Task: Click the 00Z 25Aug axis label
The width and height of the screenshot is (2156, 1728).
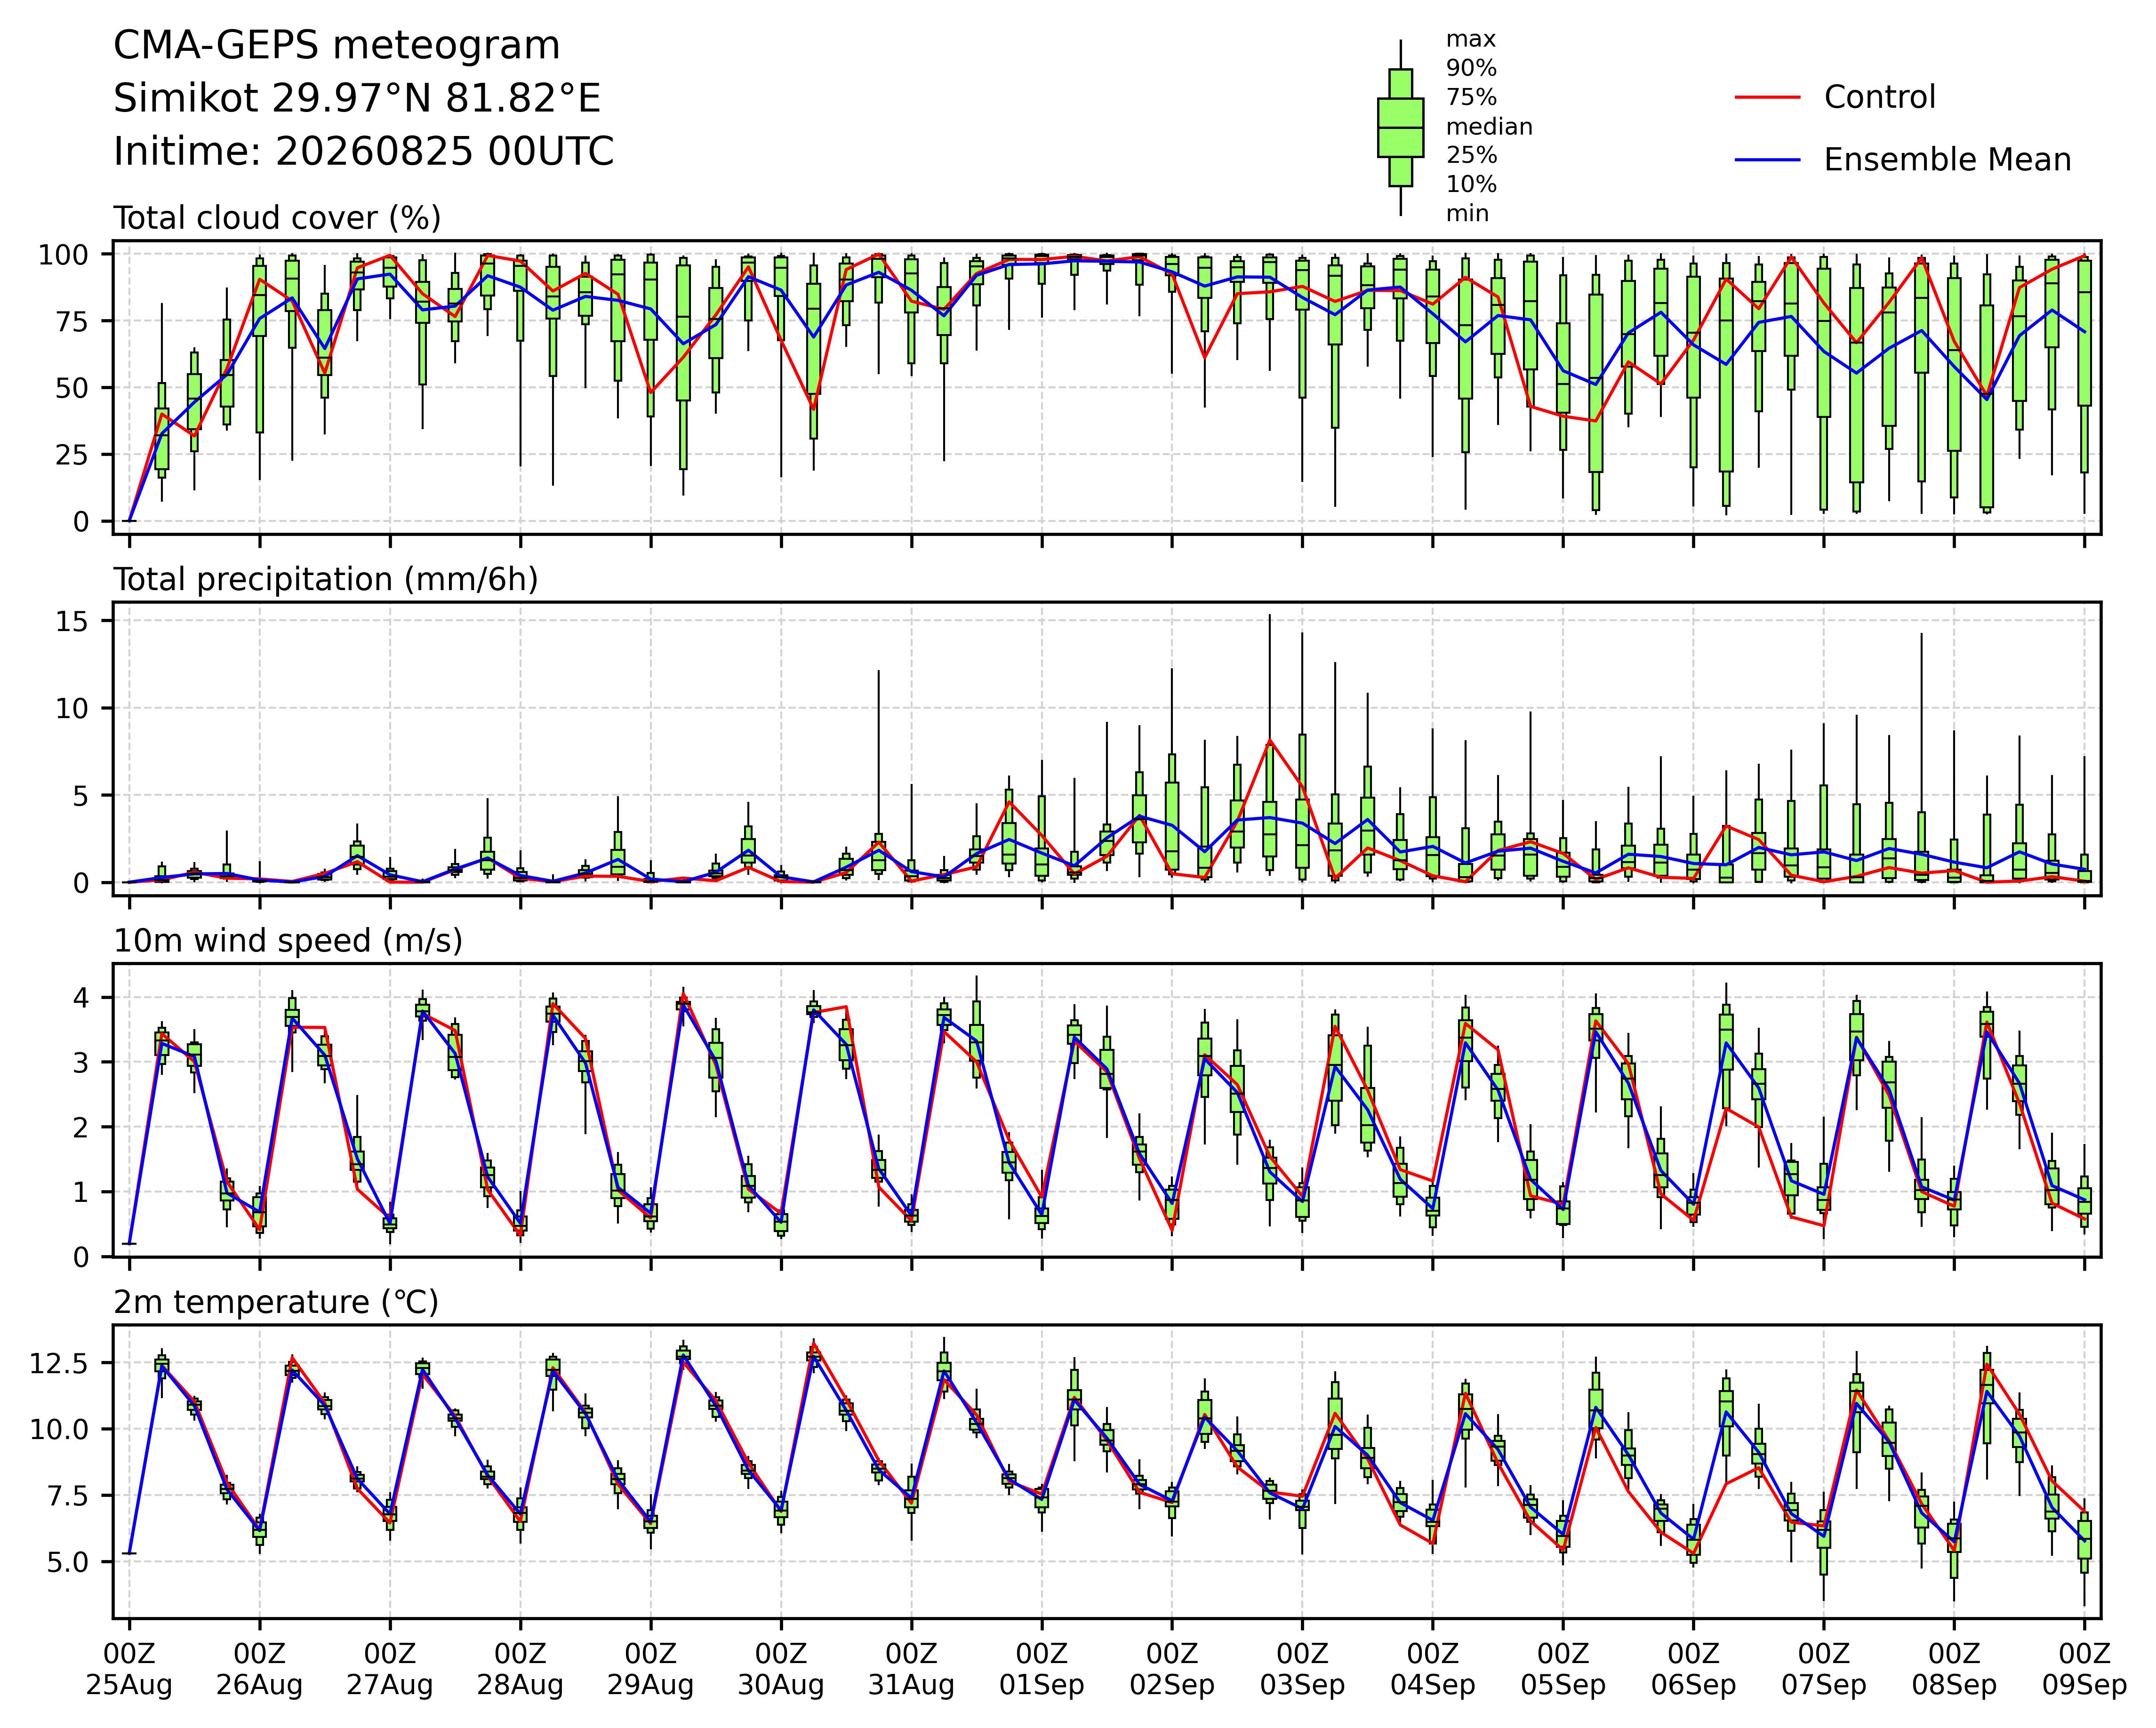Action: 129,1669
